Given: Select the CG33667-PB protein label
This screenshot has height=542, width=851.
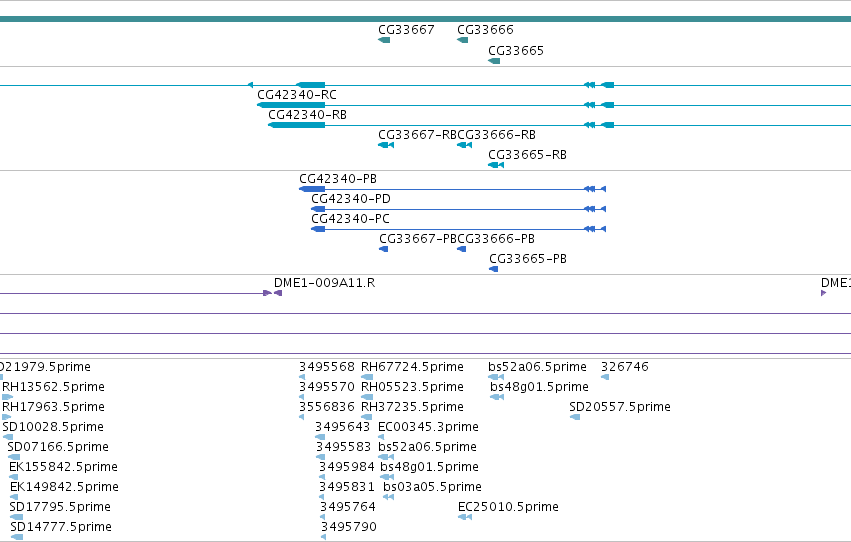Looking at the screenshot, I should coord(418,239).
